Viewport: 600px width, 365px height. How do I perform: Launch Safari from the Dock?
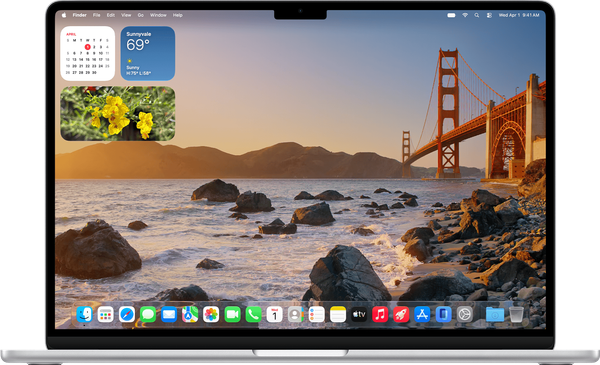pyautogui.click(x=127, y=314)
